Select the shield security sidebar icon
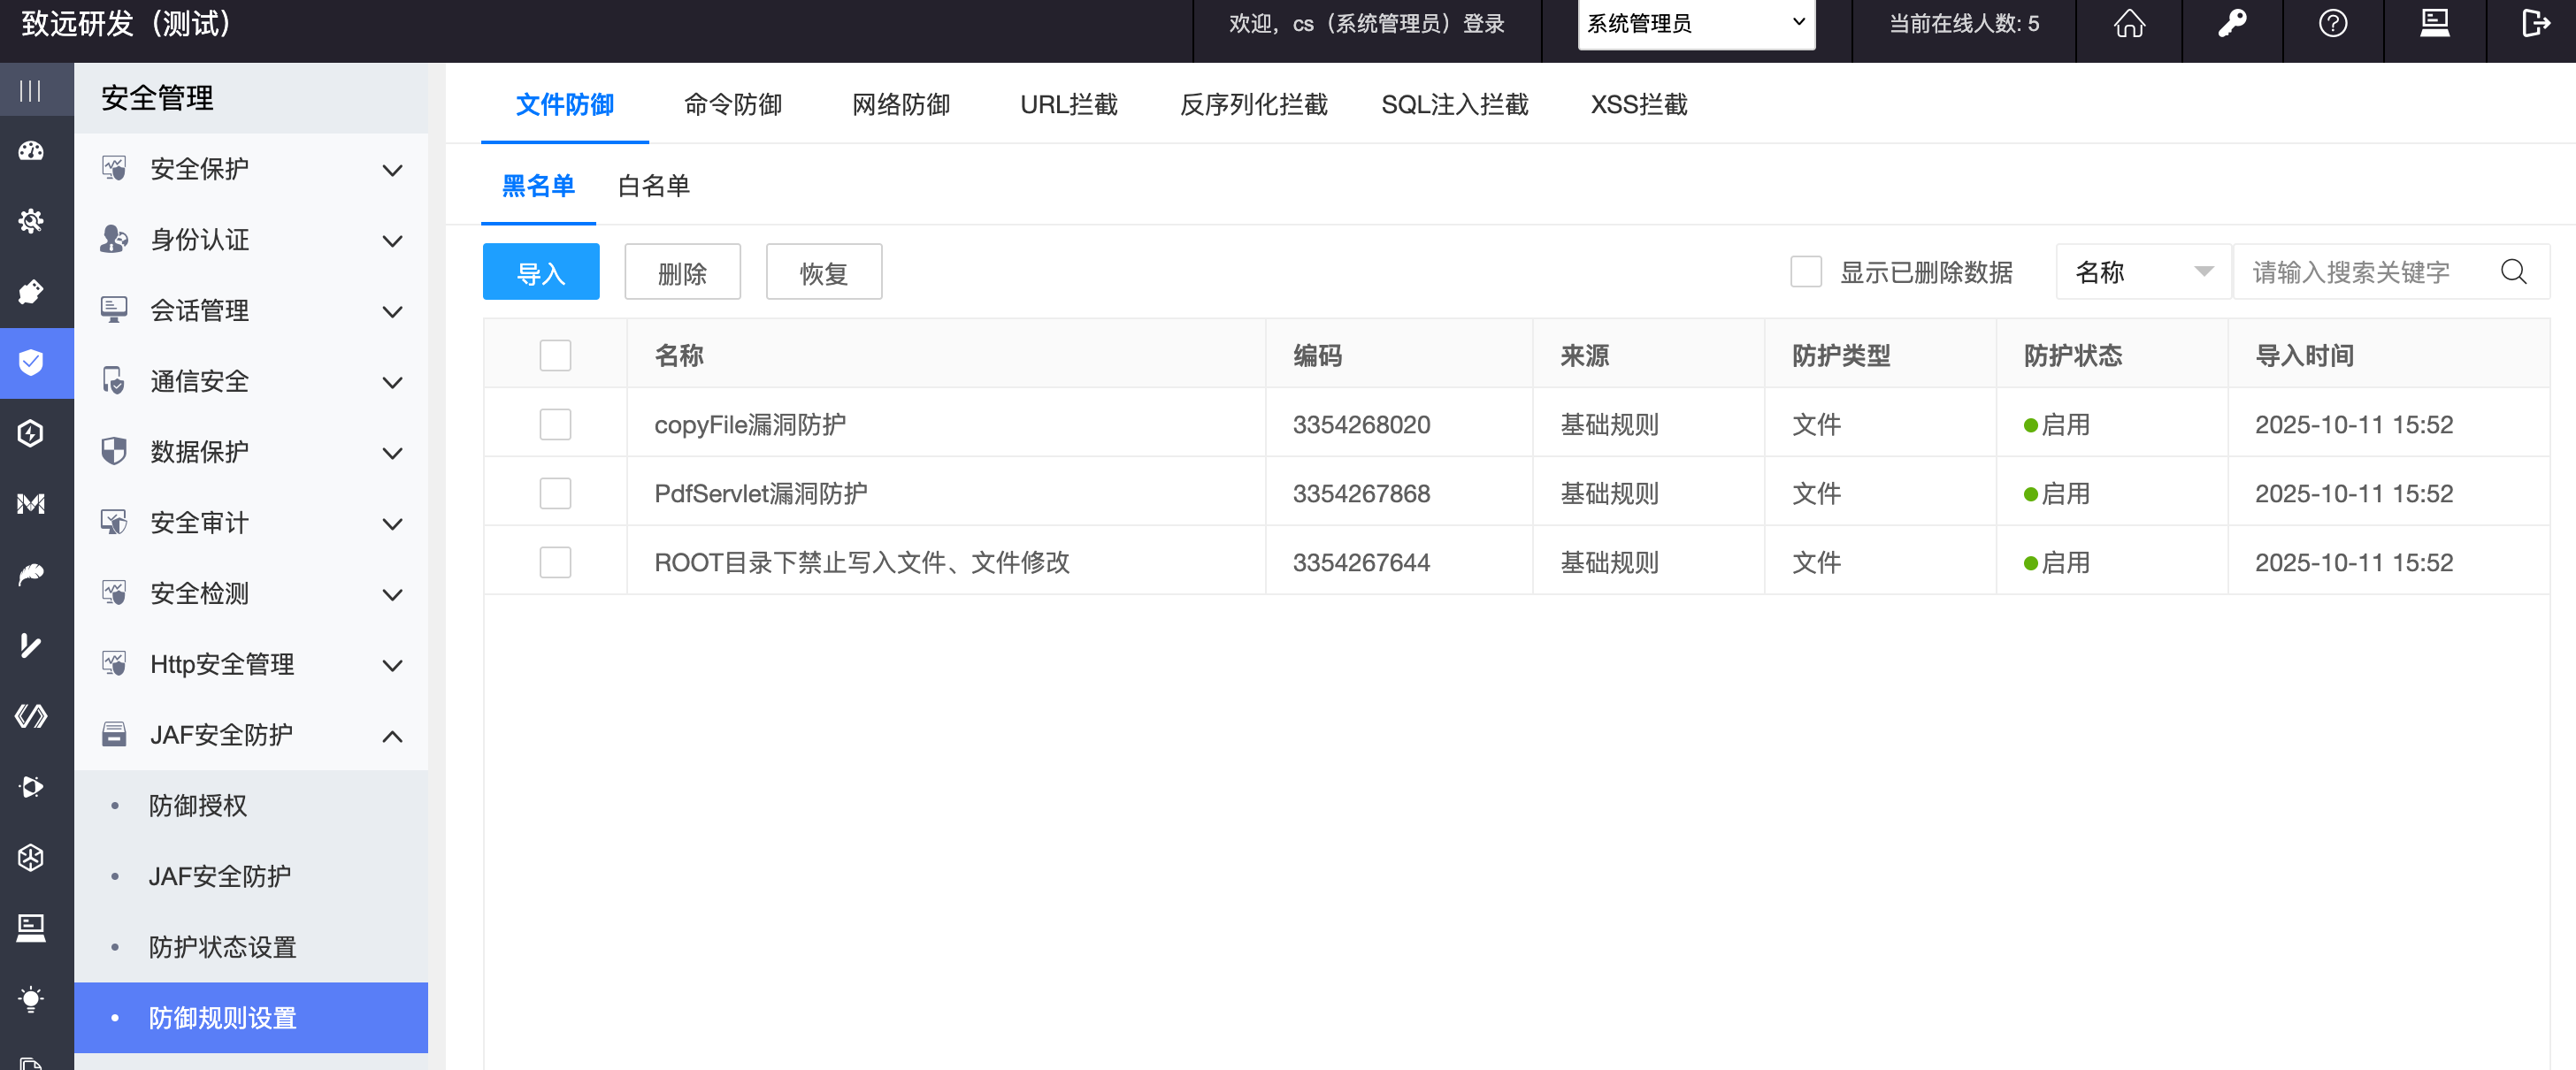This screenshot has width=2576, height=1070. [x=31, y=362]
